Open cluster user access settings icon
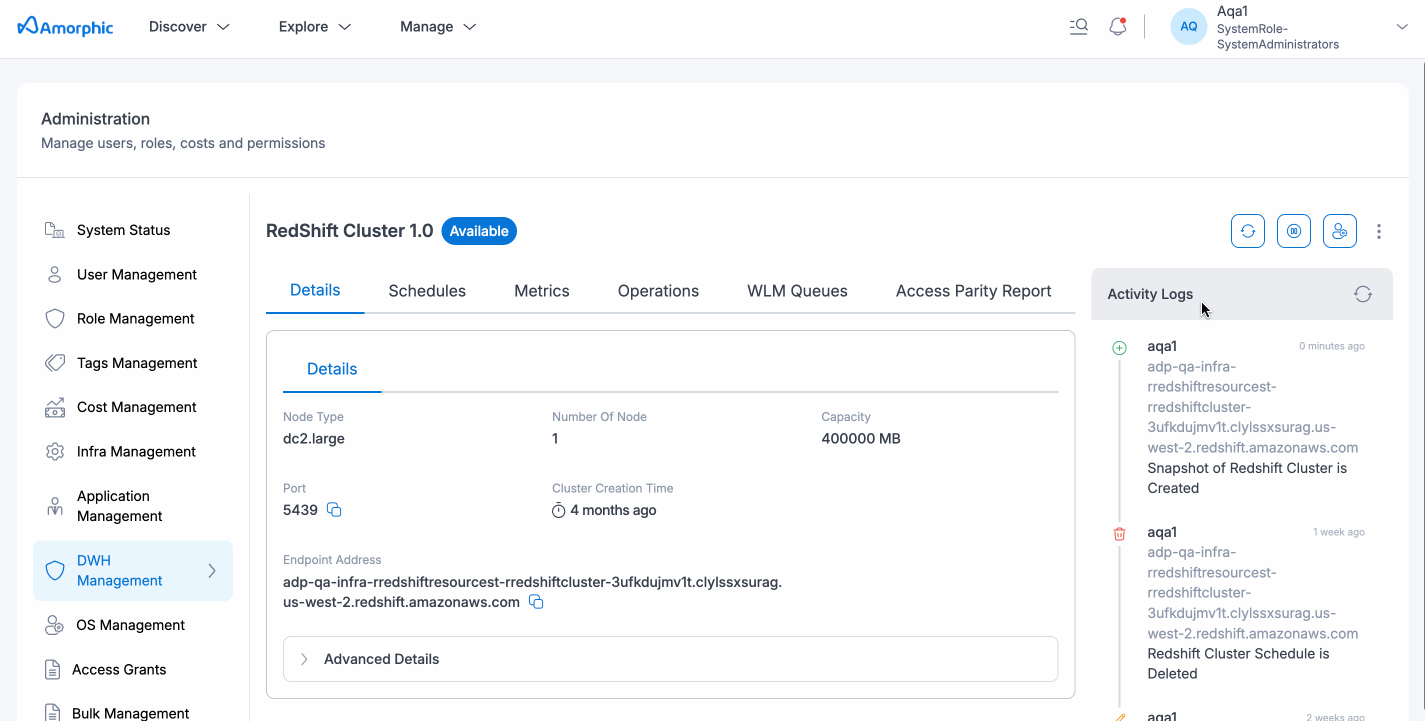The width and height of the screenshot is (1425, 721). tap(1340, 231)
